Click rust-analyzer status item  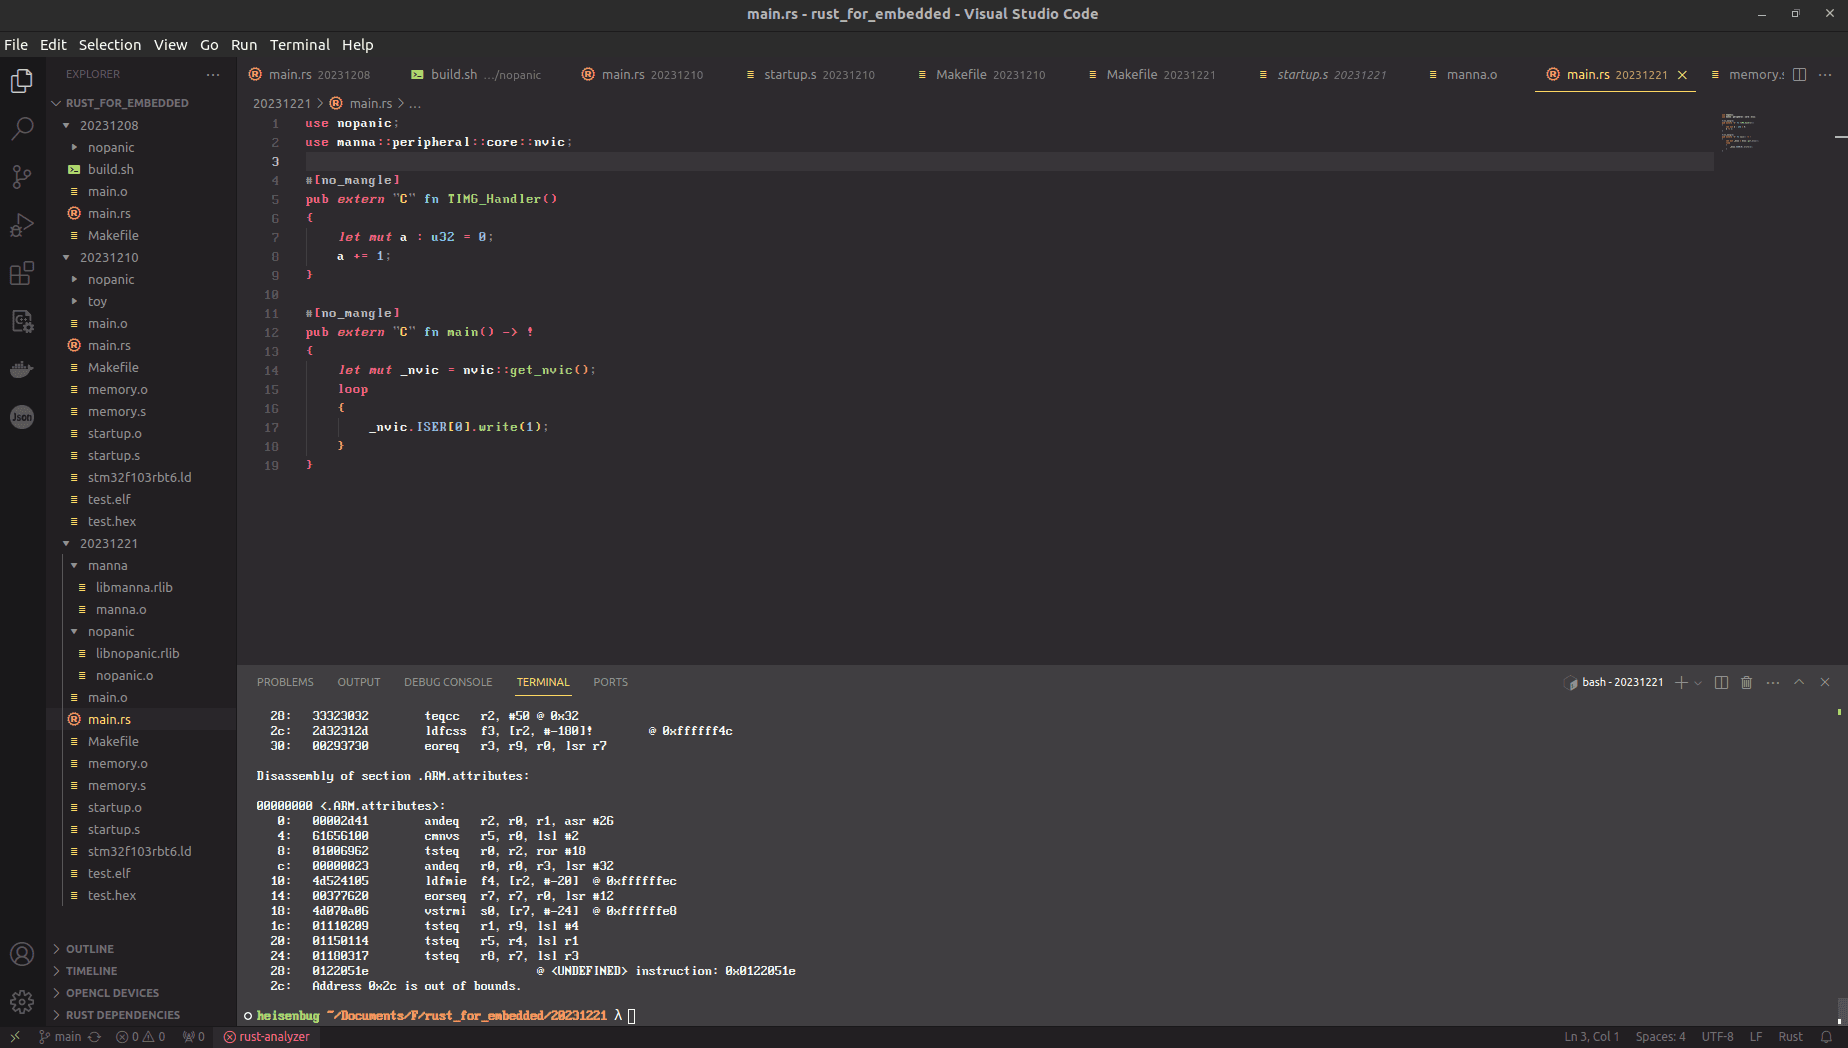pos(266,1037)
